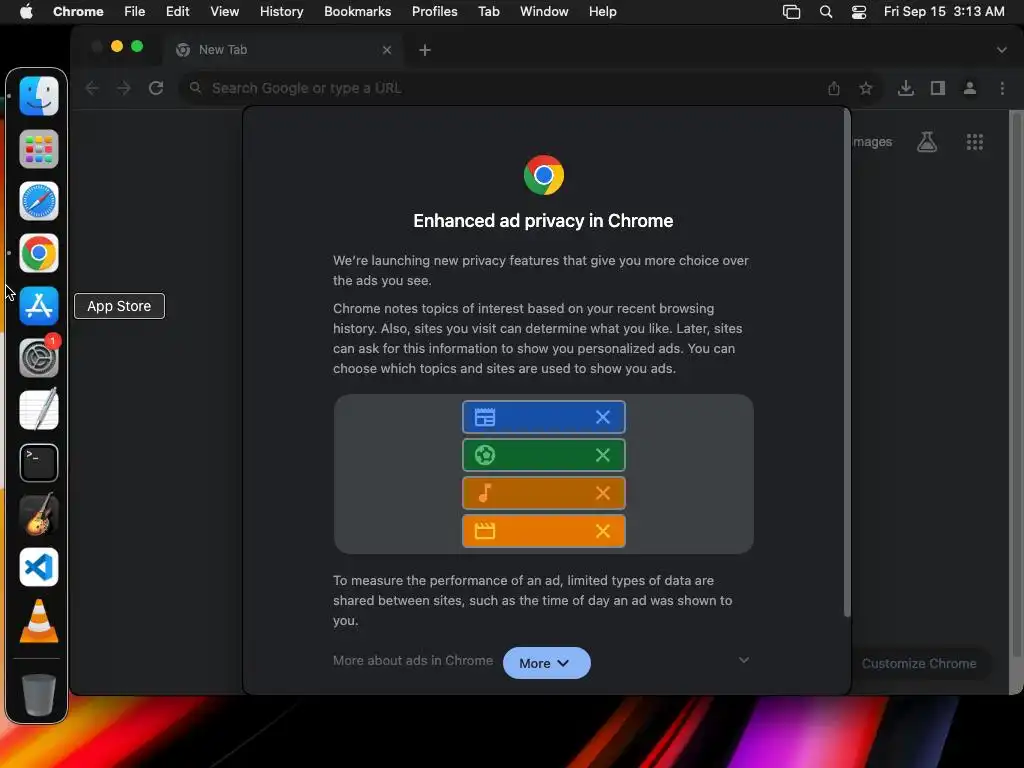1024x768 pixels.
Task: Open the View menu
Action: click(x=224, y=12)
